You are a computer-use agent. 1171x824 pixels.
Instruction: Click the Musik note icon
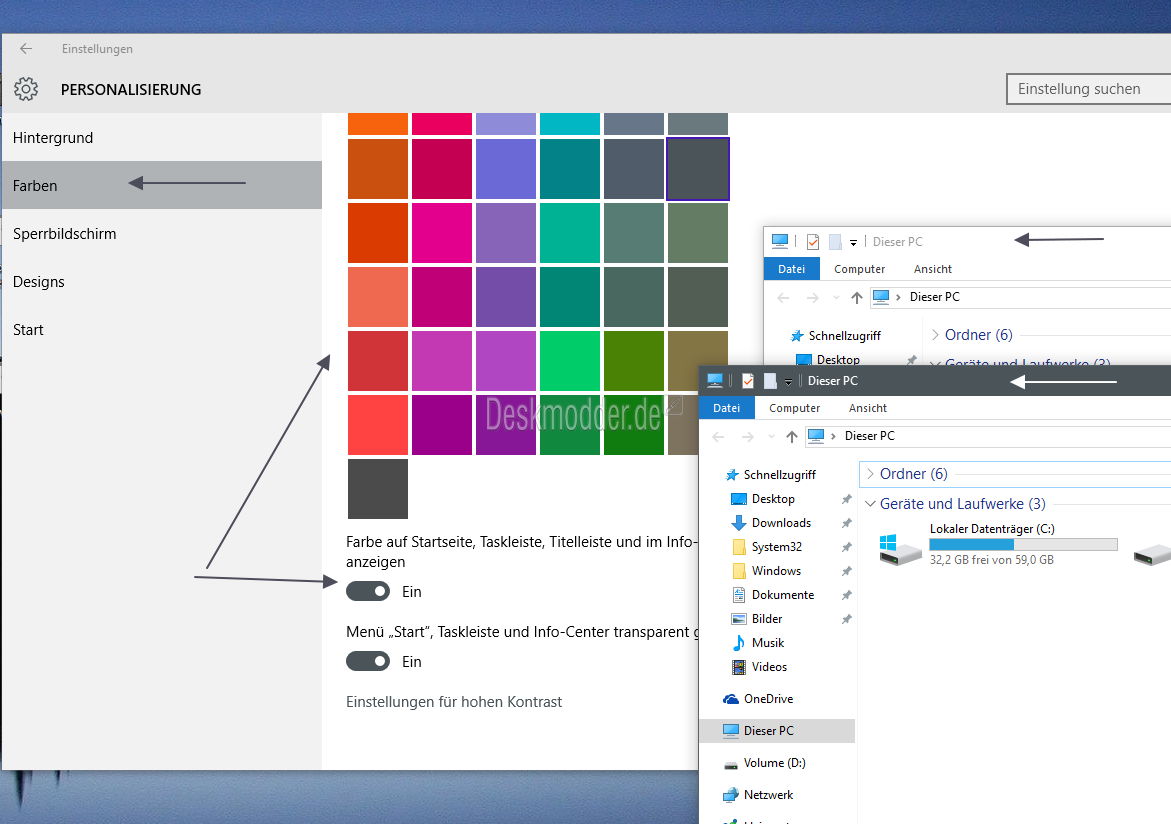click(739, 642)
